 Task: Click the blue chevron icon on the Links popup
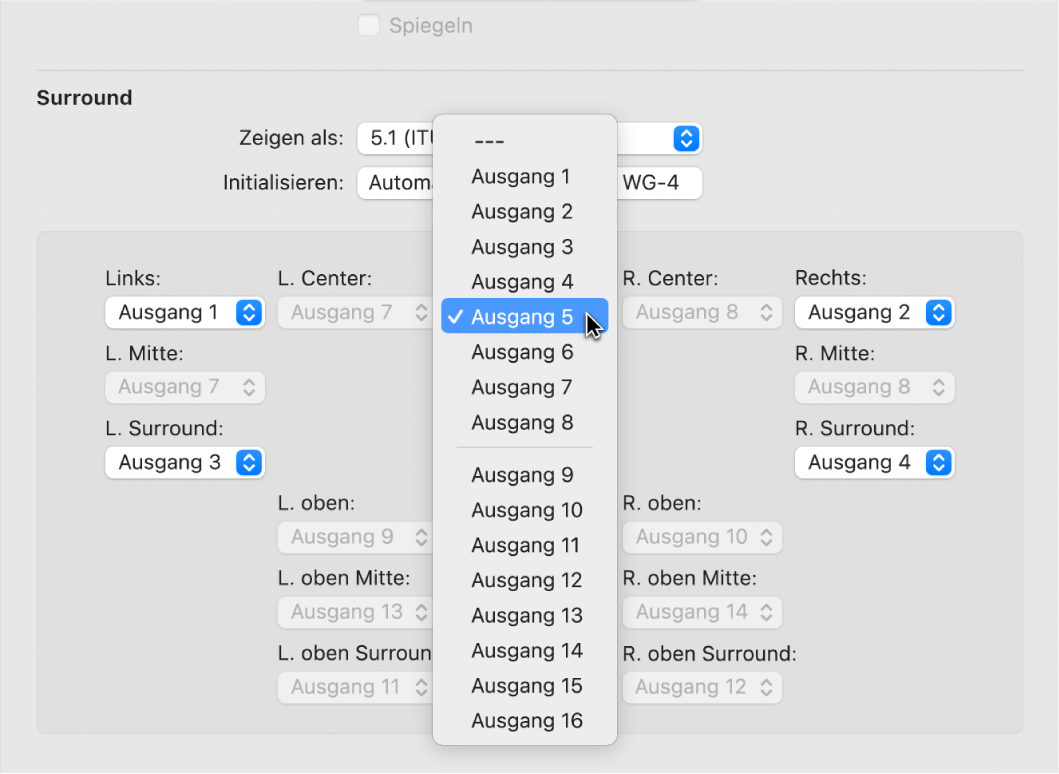250,312
